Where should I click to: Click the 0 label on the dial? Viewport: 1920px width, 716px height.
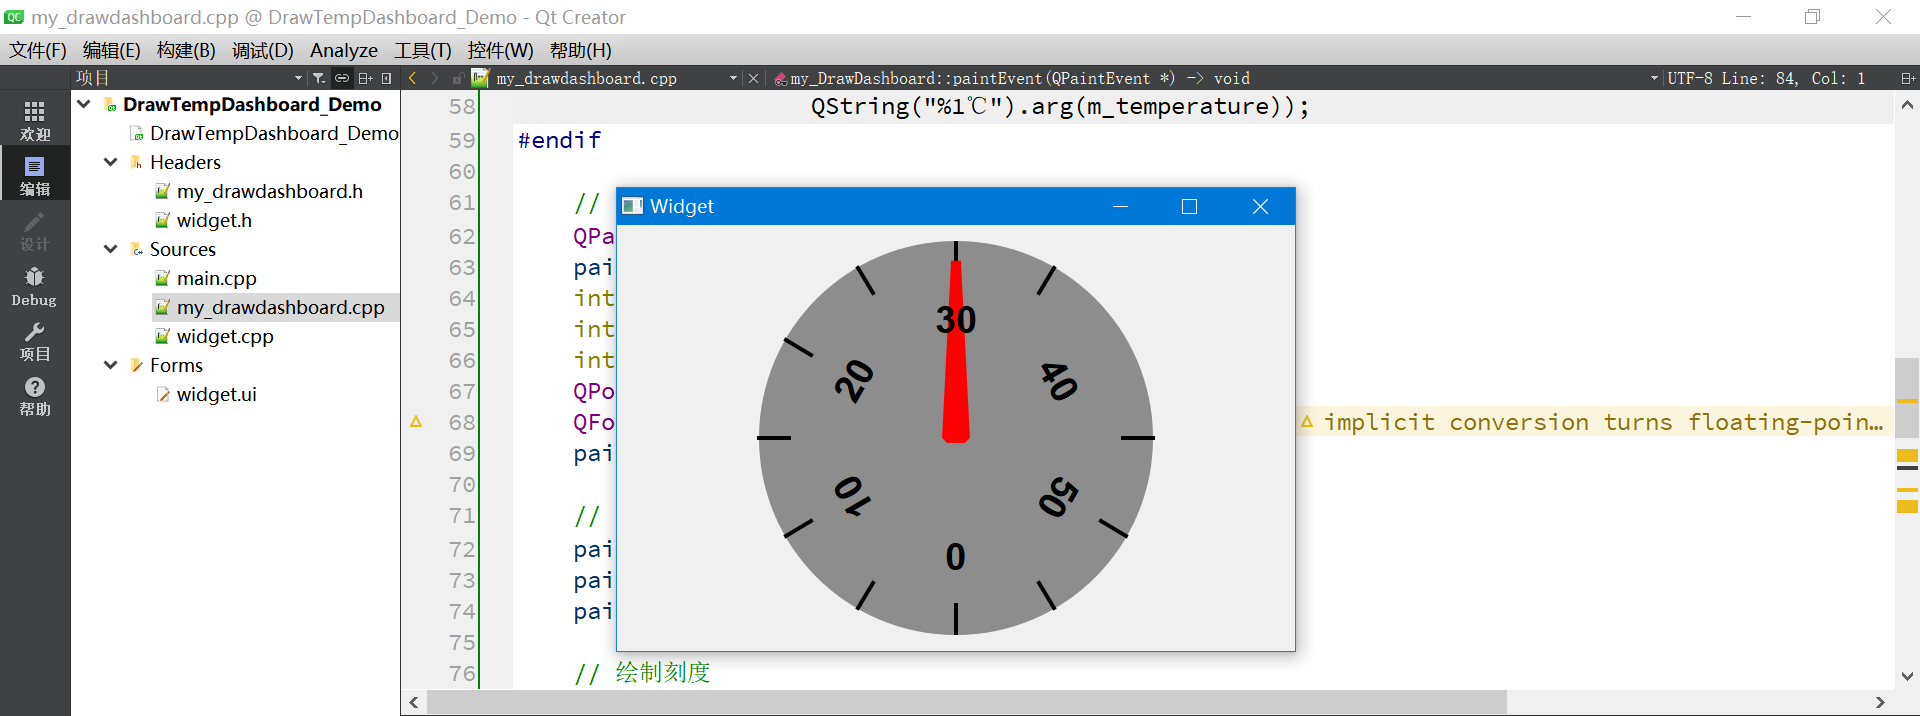pyautogui.click(x=956, y=557)
